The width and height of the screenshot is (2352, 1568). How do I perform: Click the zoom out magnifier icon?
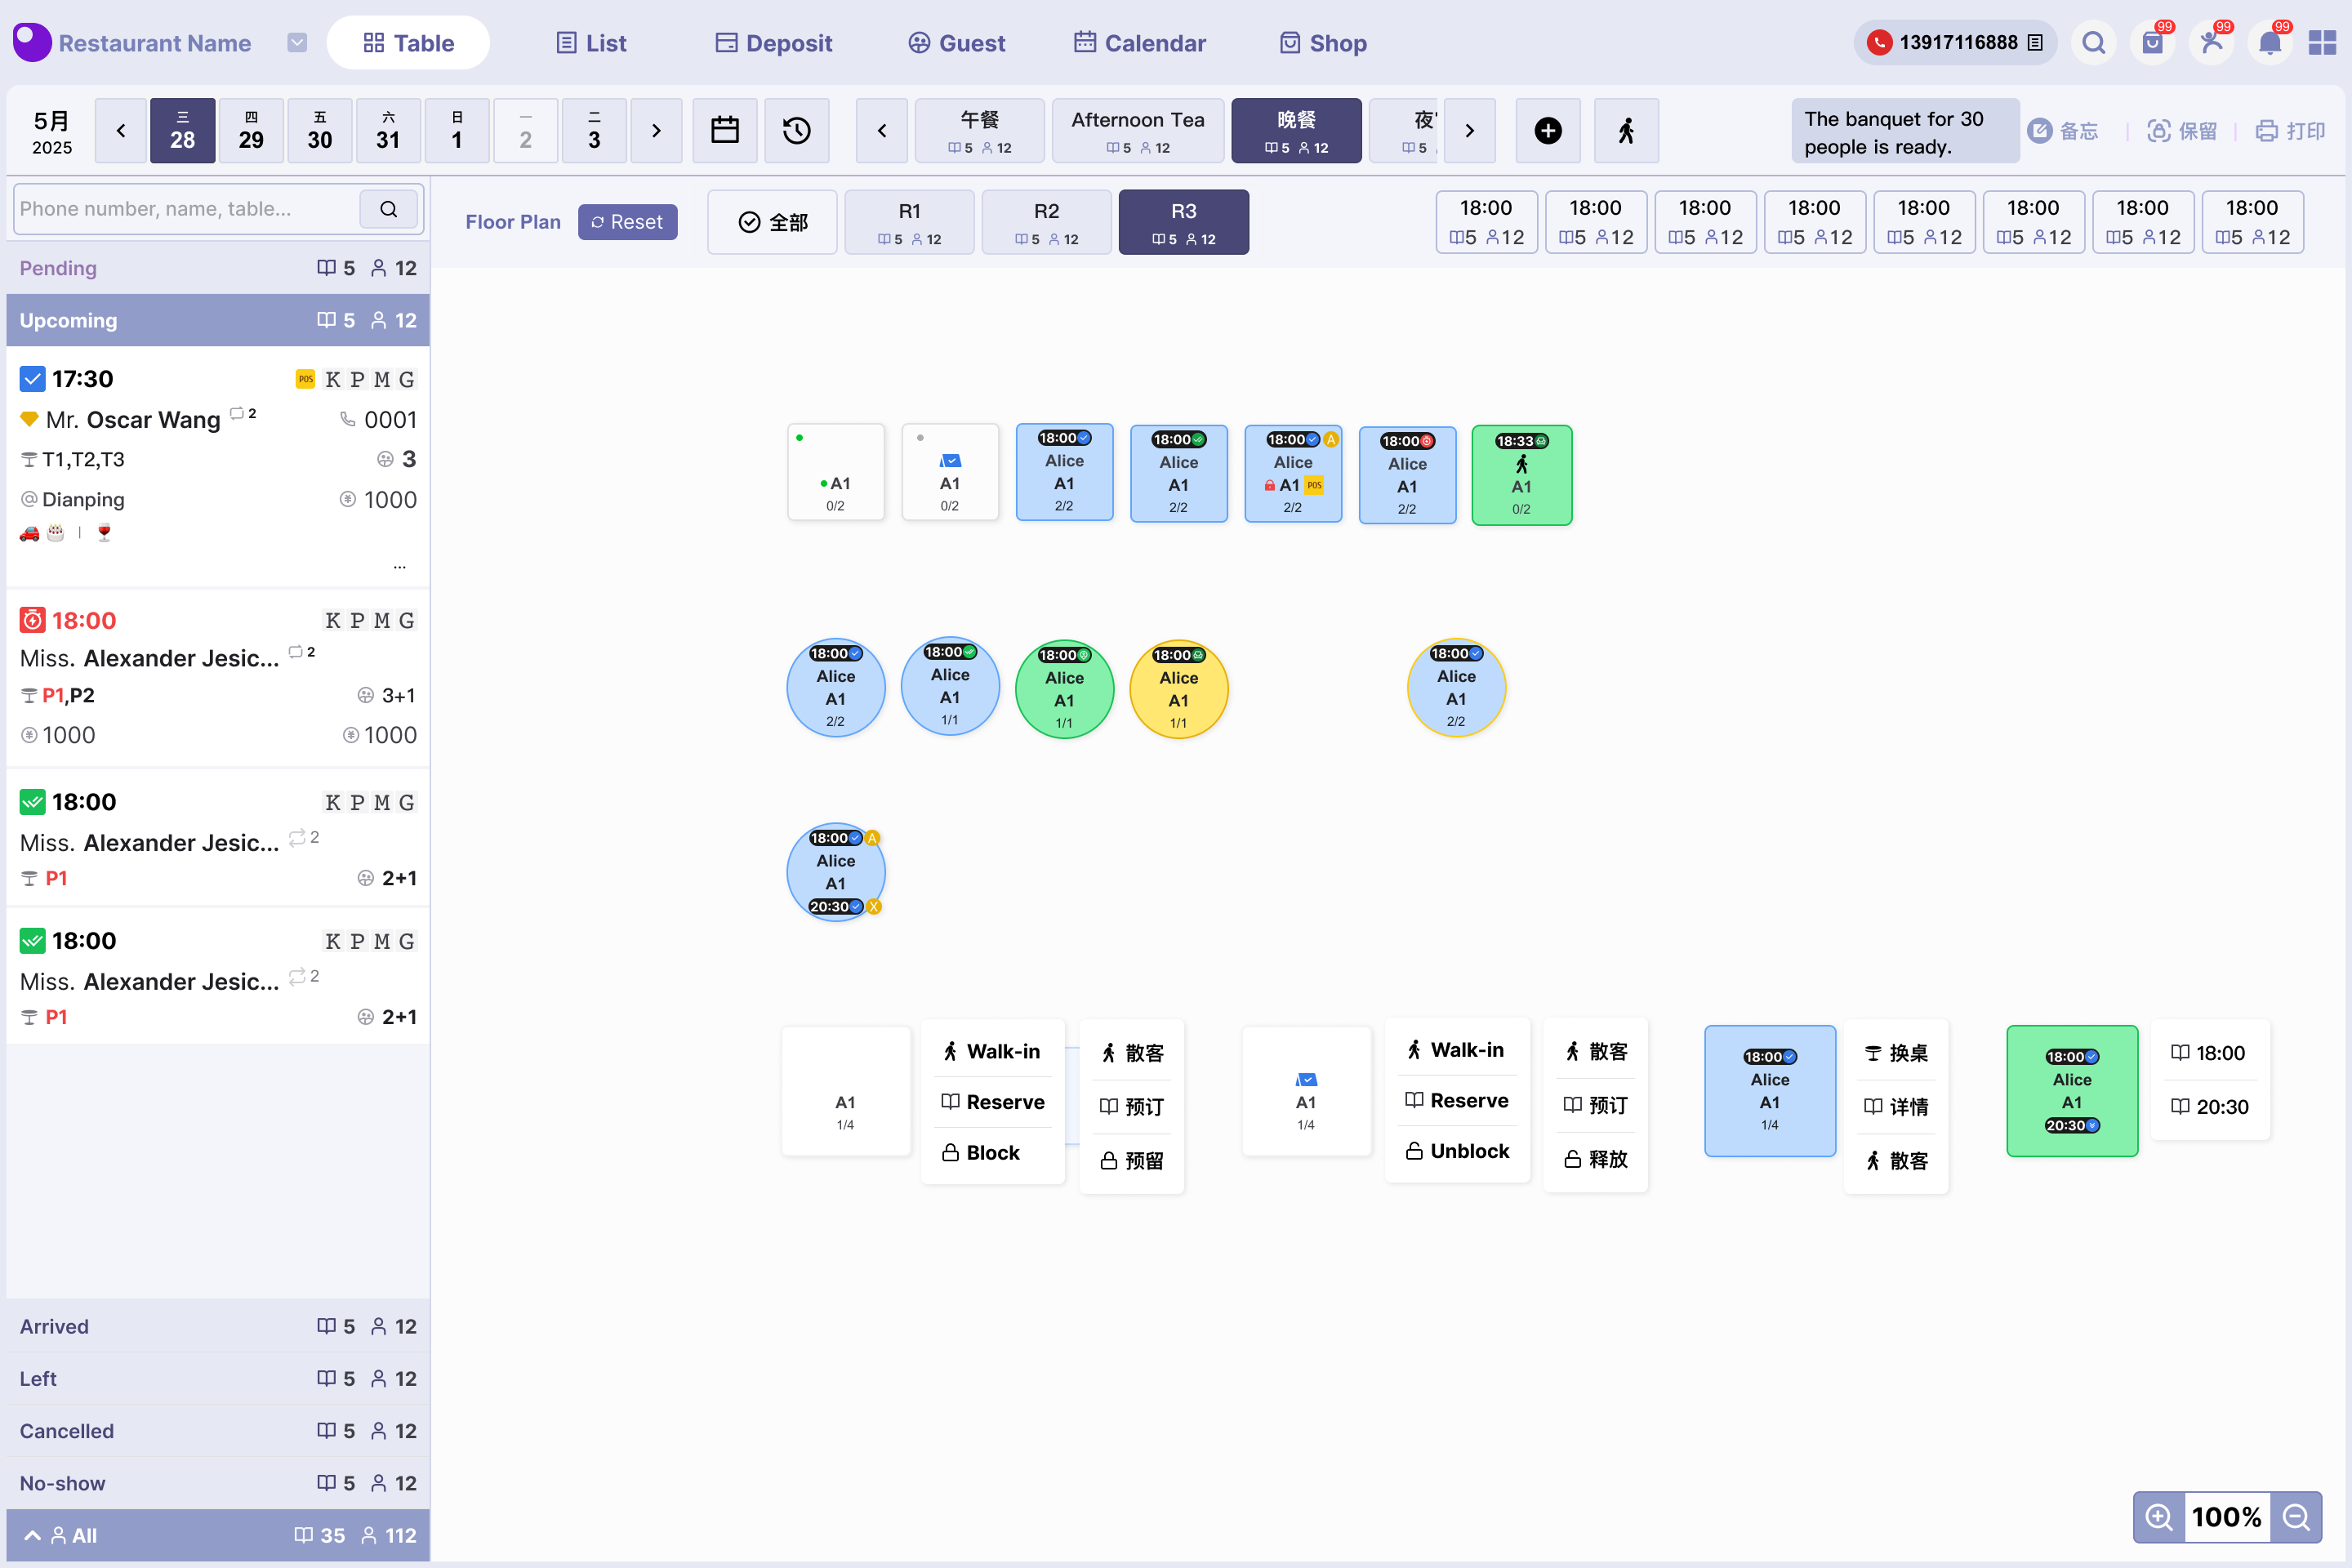tap(2296, 1516)
